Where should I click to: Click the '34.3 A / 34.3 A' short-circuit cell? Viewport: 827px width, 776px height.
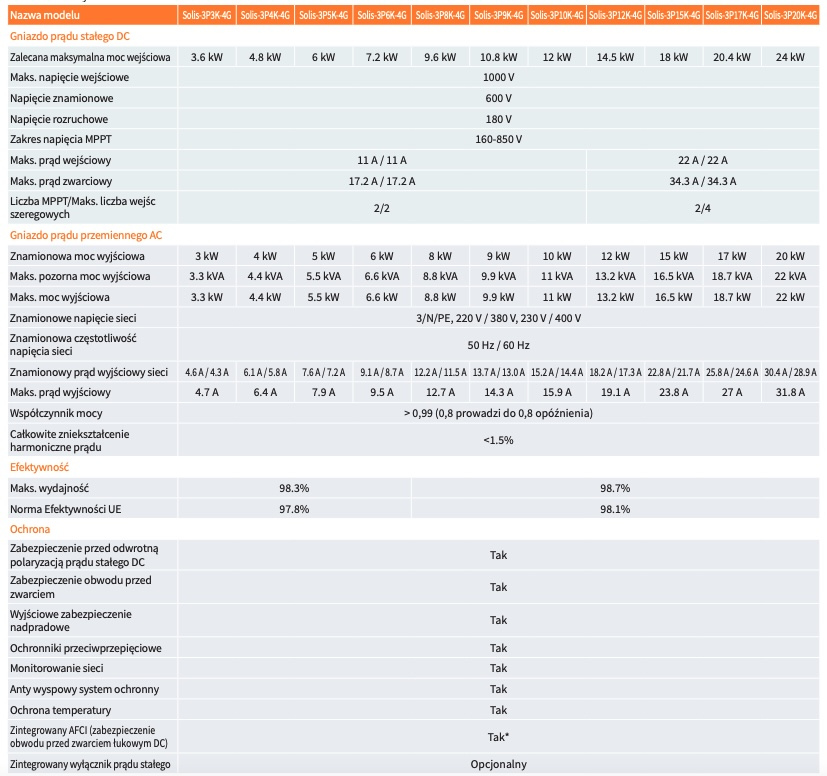pyautogui.click(x=703, y=181)
